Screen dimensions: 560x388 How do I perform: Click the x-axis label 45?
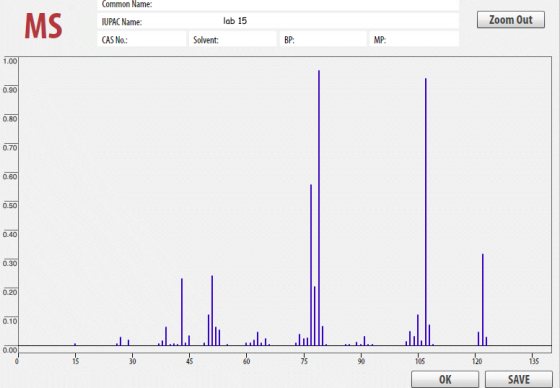click(190, 361)
